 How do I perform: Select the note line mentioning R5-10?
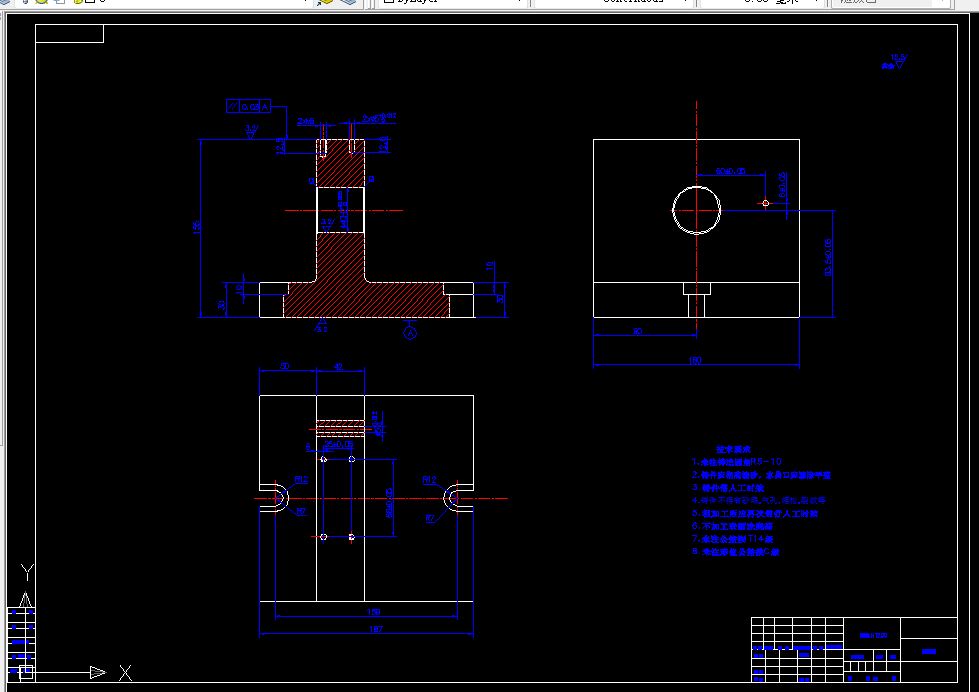click(737, 462)
